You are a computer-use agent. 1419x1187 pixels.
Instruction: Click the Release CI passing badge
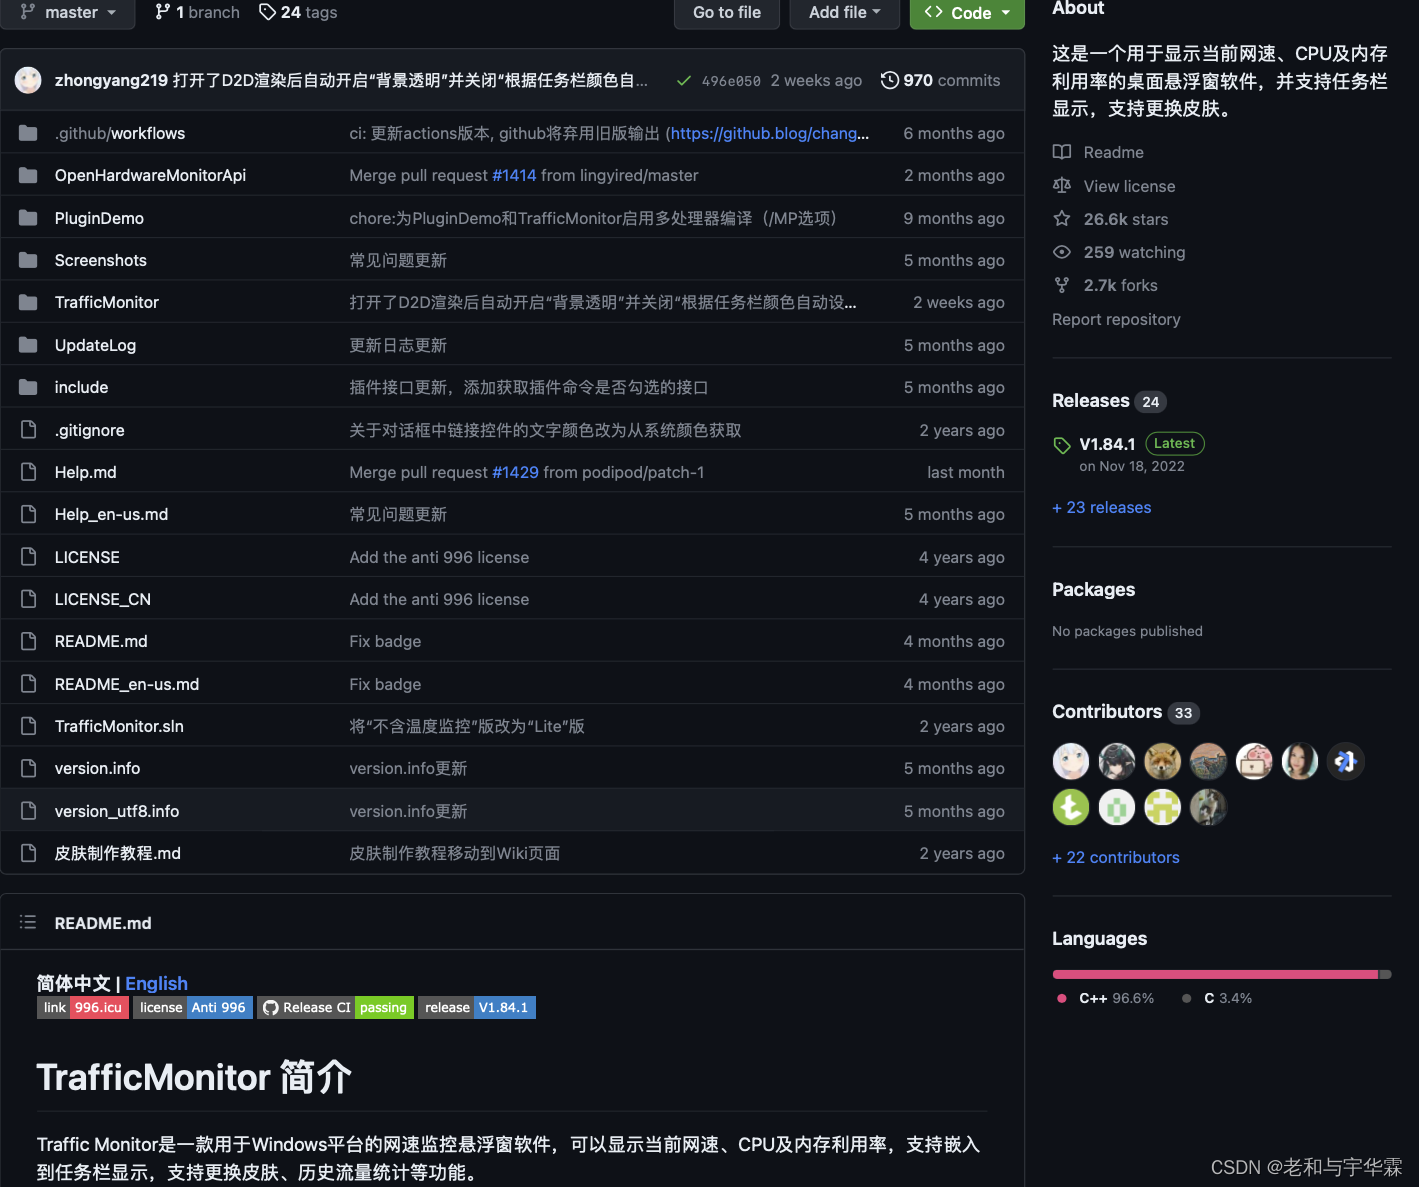point(335,1007)
